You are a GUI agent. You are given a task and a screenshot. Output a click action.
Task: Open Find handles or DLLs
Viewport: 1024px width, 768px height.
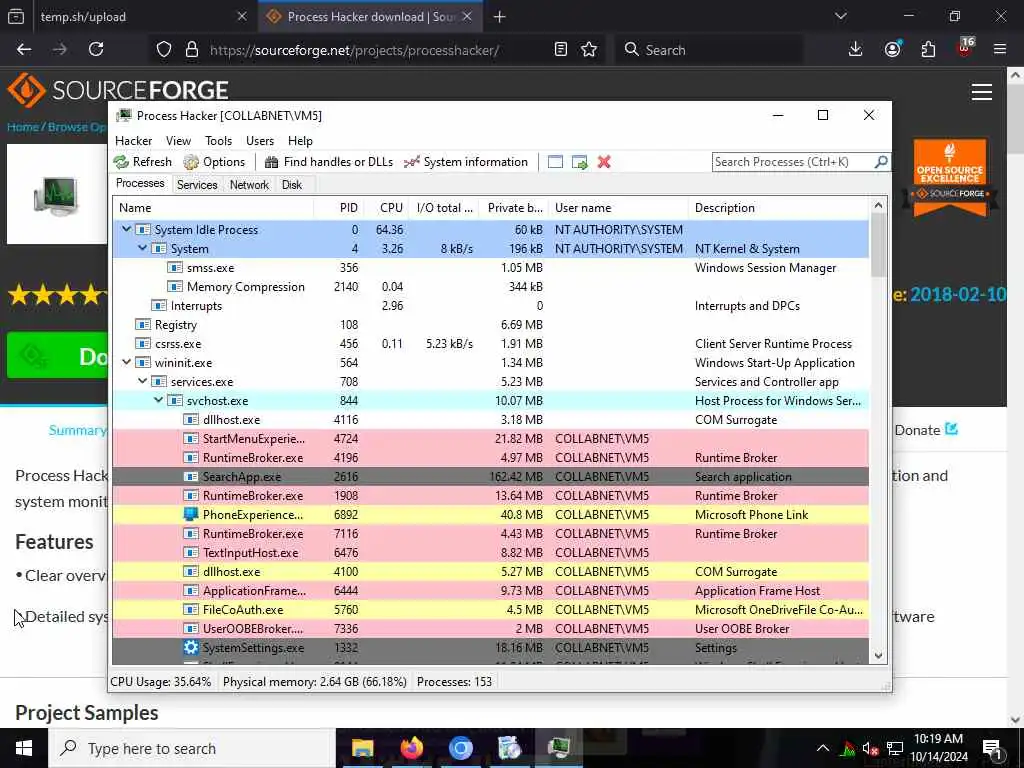(x=328, y=162)
